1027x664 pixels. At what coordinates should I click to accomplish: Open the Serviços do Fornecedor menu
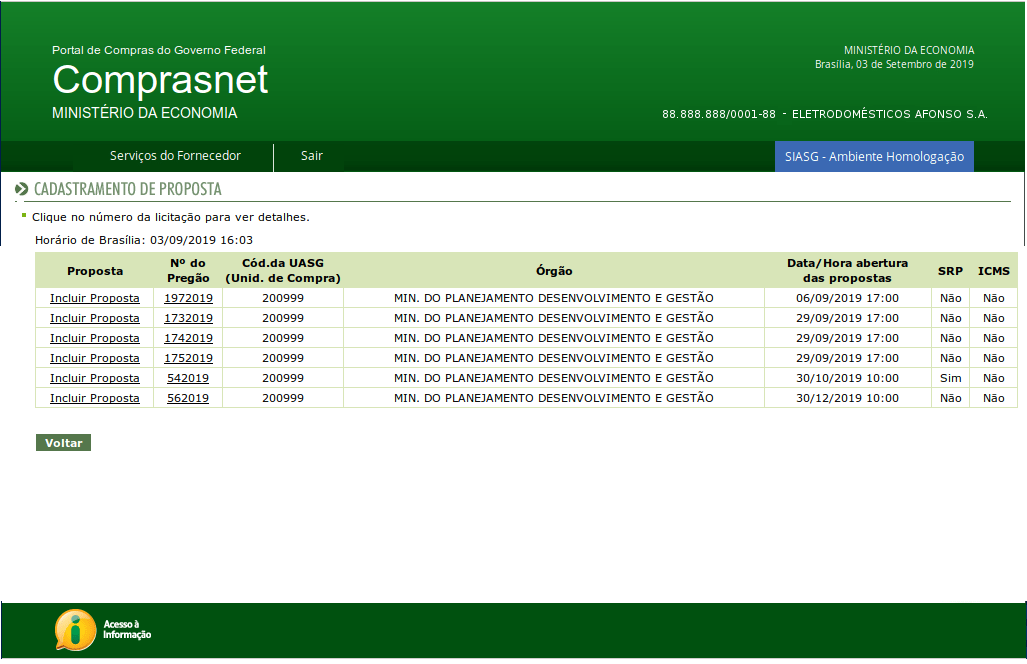[175, 156]
